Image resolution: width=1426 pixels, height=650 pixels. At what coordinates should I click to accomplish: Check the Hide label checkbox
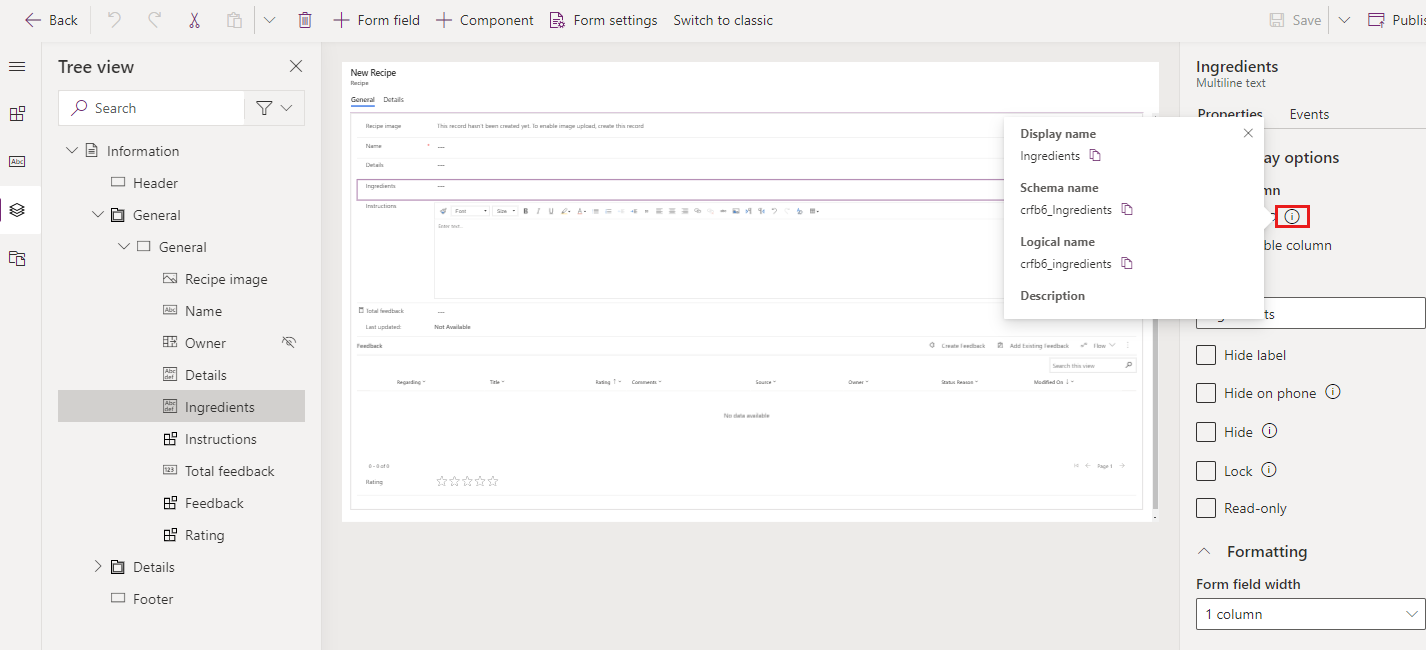pyautogui.click(x=1206, y=355)
